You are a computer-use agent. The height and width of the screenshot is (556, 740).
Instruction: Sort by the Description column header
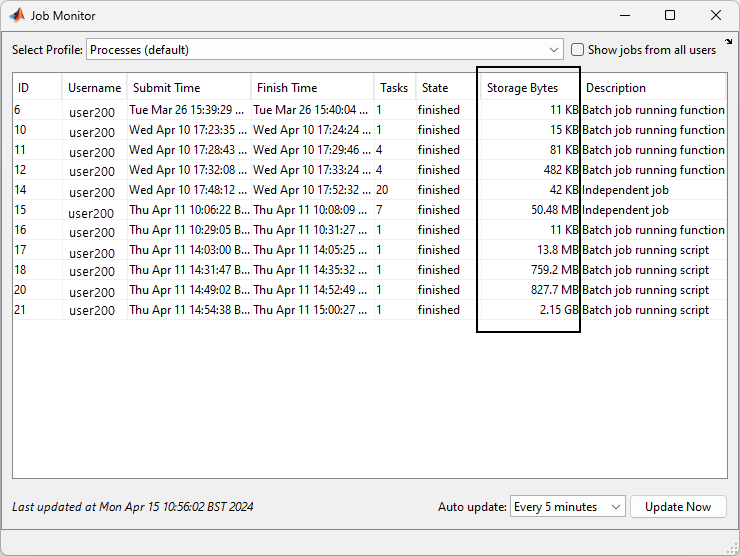(653, 88)
